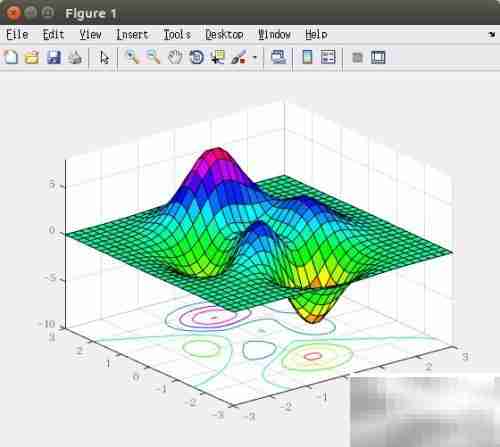
Task: Click the Show Plot Tools and Dock icon
Action: pos(378,57)
